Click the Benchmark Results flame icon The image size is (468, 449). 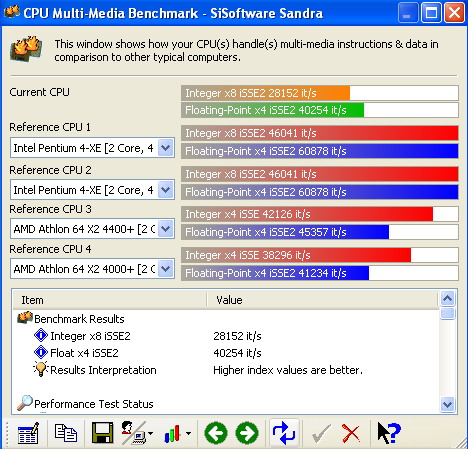(x=25, y=318)
